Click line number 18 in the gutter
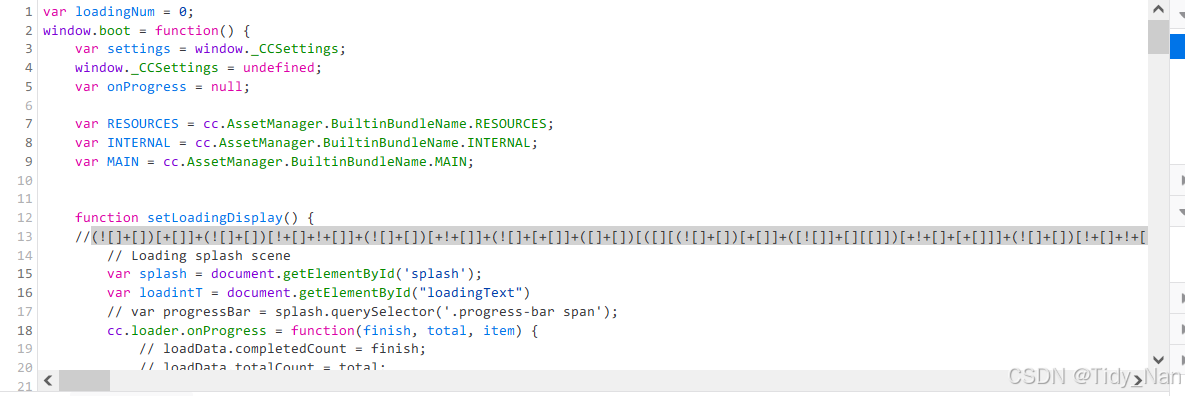Viewport: 1185px width, 396px height. (24, 330)
